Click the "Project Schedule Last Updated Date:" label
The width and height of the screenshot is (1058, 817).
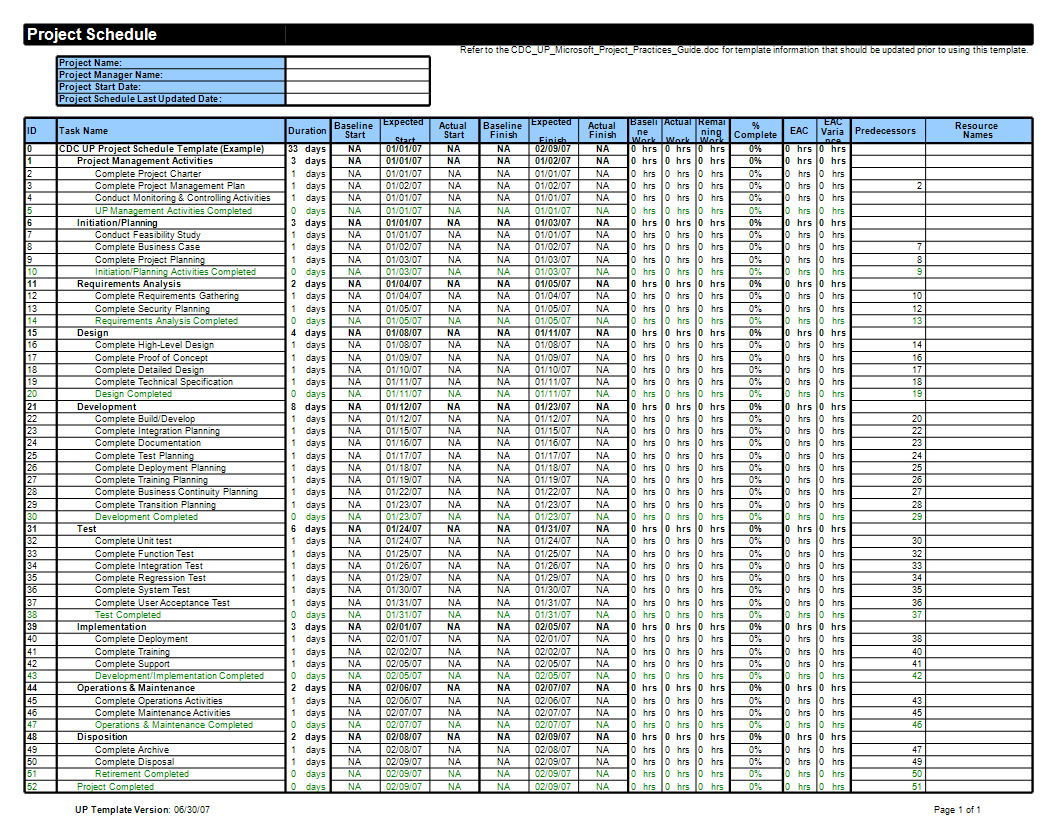click(x=140, y=99)
